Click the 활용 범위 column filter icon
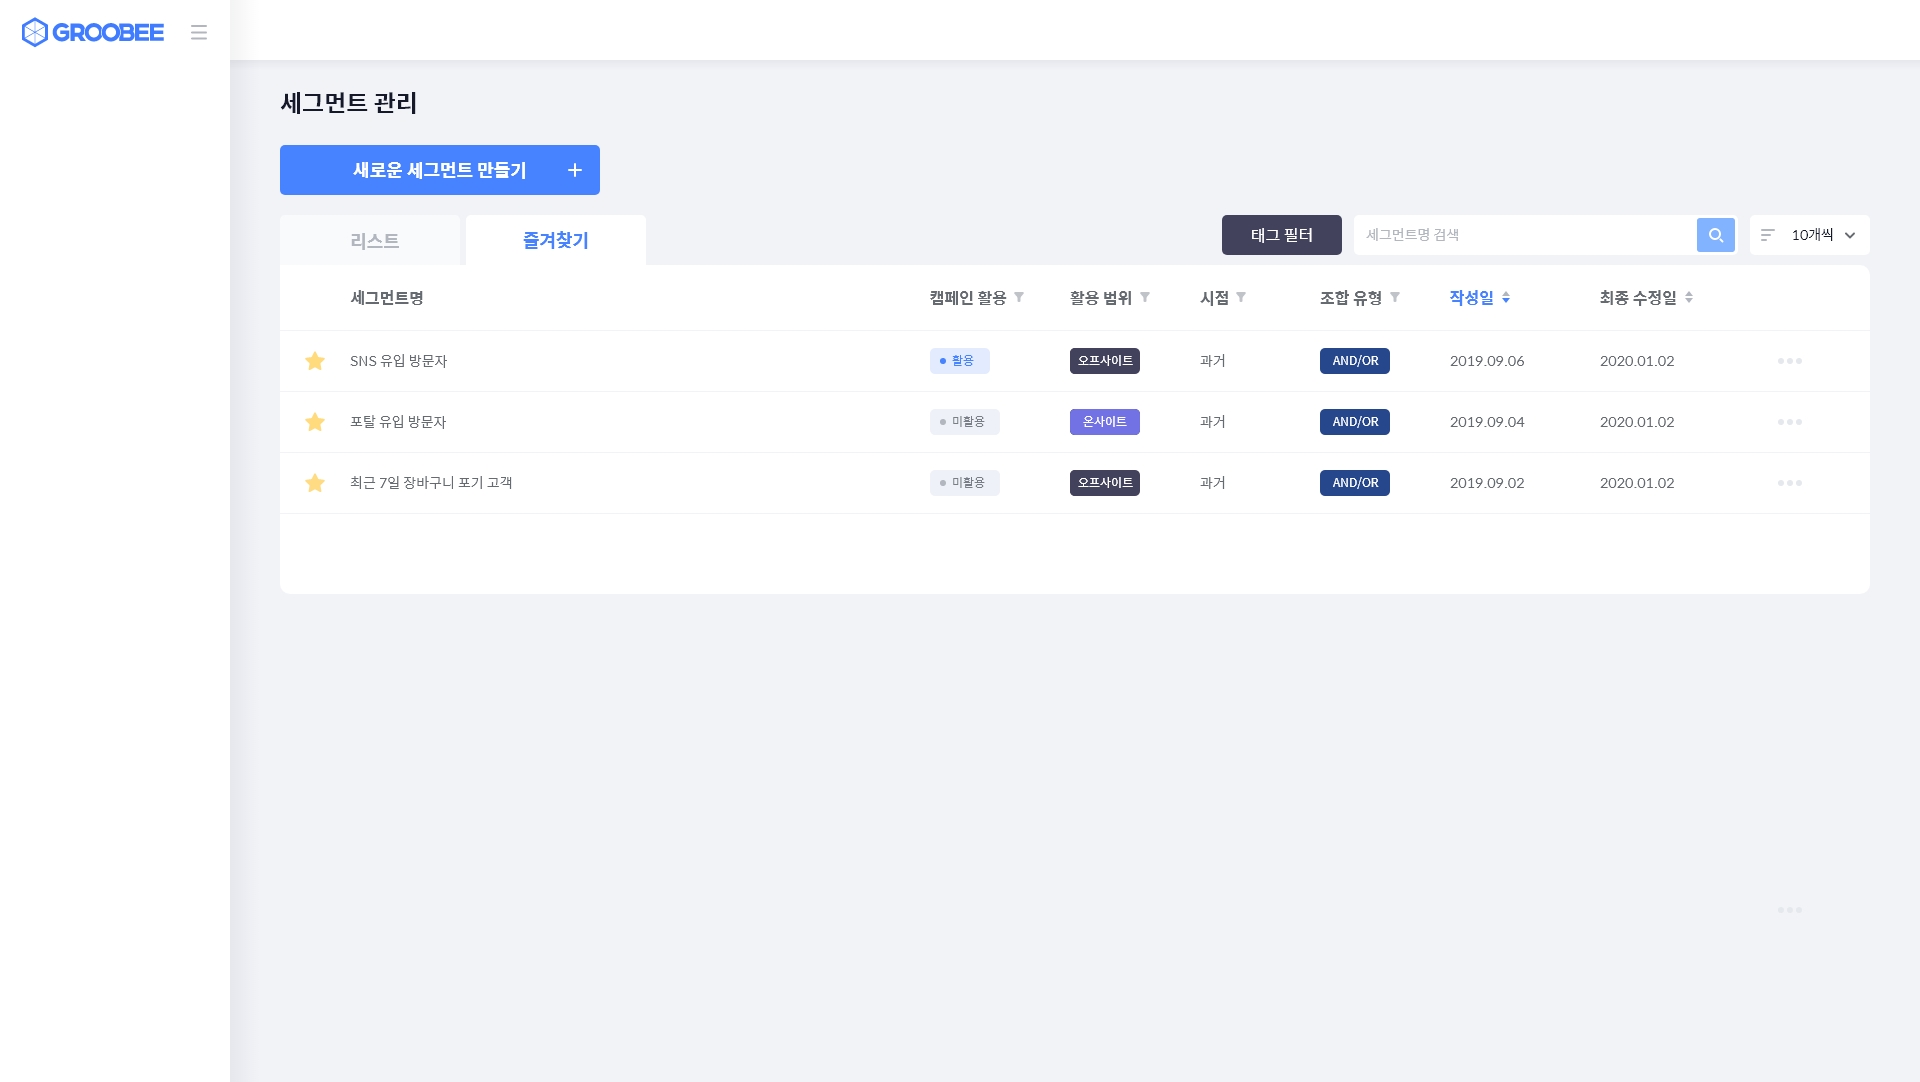The width and height of the screenshot is (1920, 1082). (1145, 297)
